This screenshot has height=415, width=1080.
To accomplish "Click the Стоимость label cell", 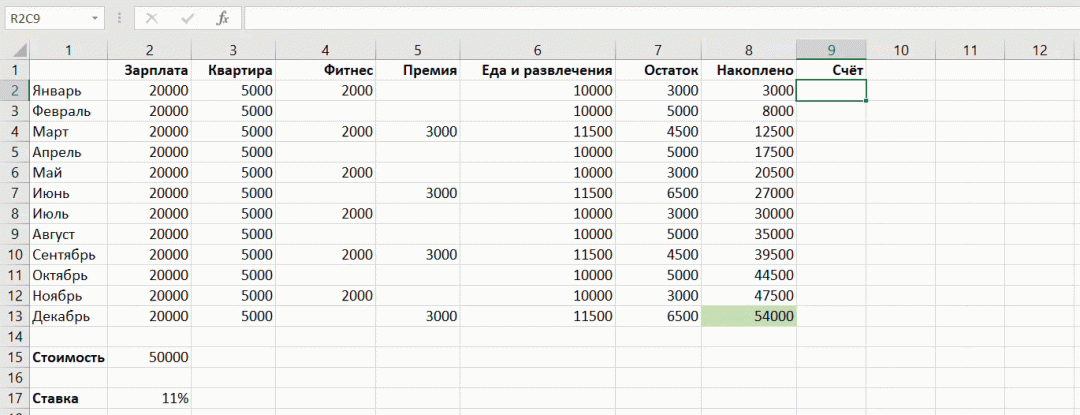I will pyautogui.click(x=68, y=357).
